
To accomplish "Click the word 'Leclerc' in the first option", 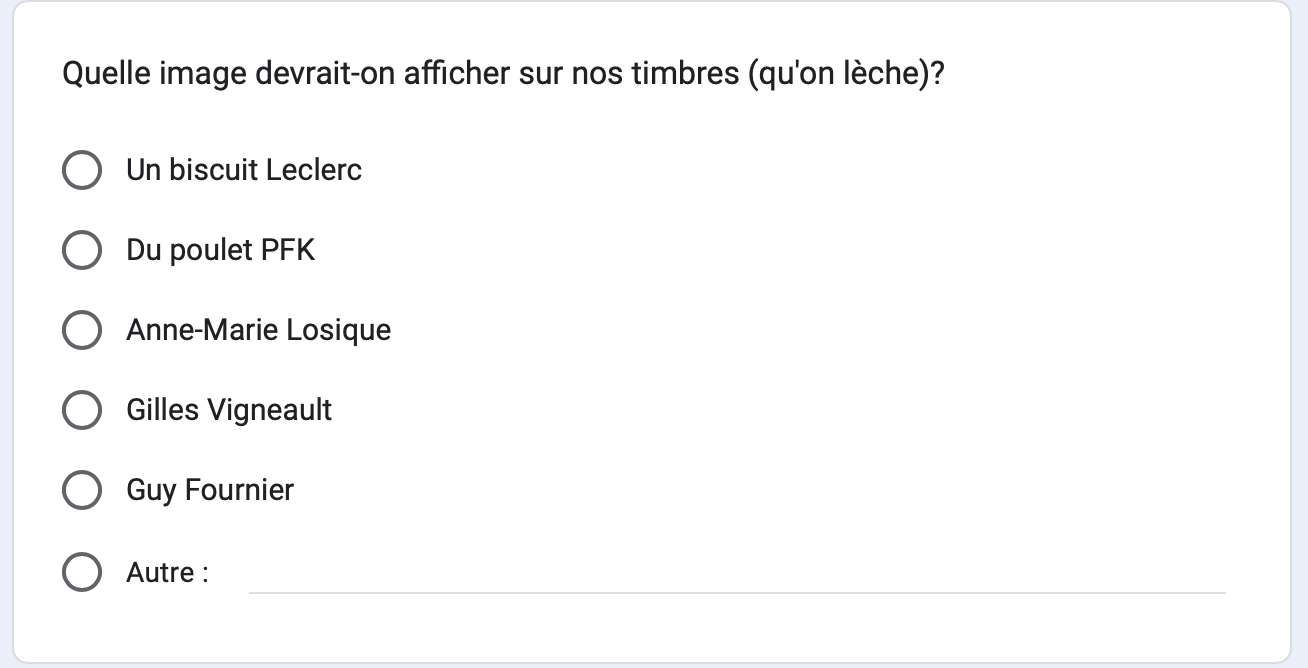I will pyautogui.click(x=314, y=170).
